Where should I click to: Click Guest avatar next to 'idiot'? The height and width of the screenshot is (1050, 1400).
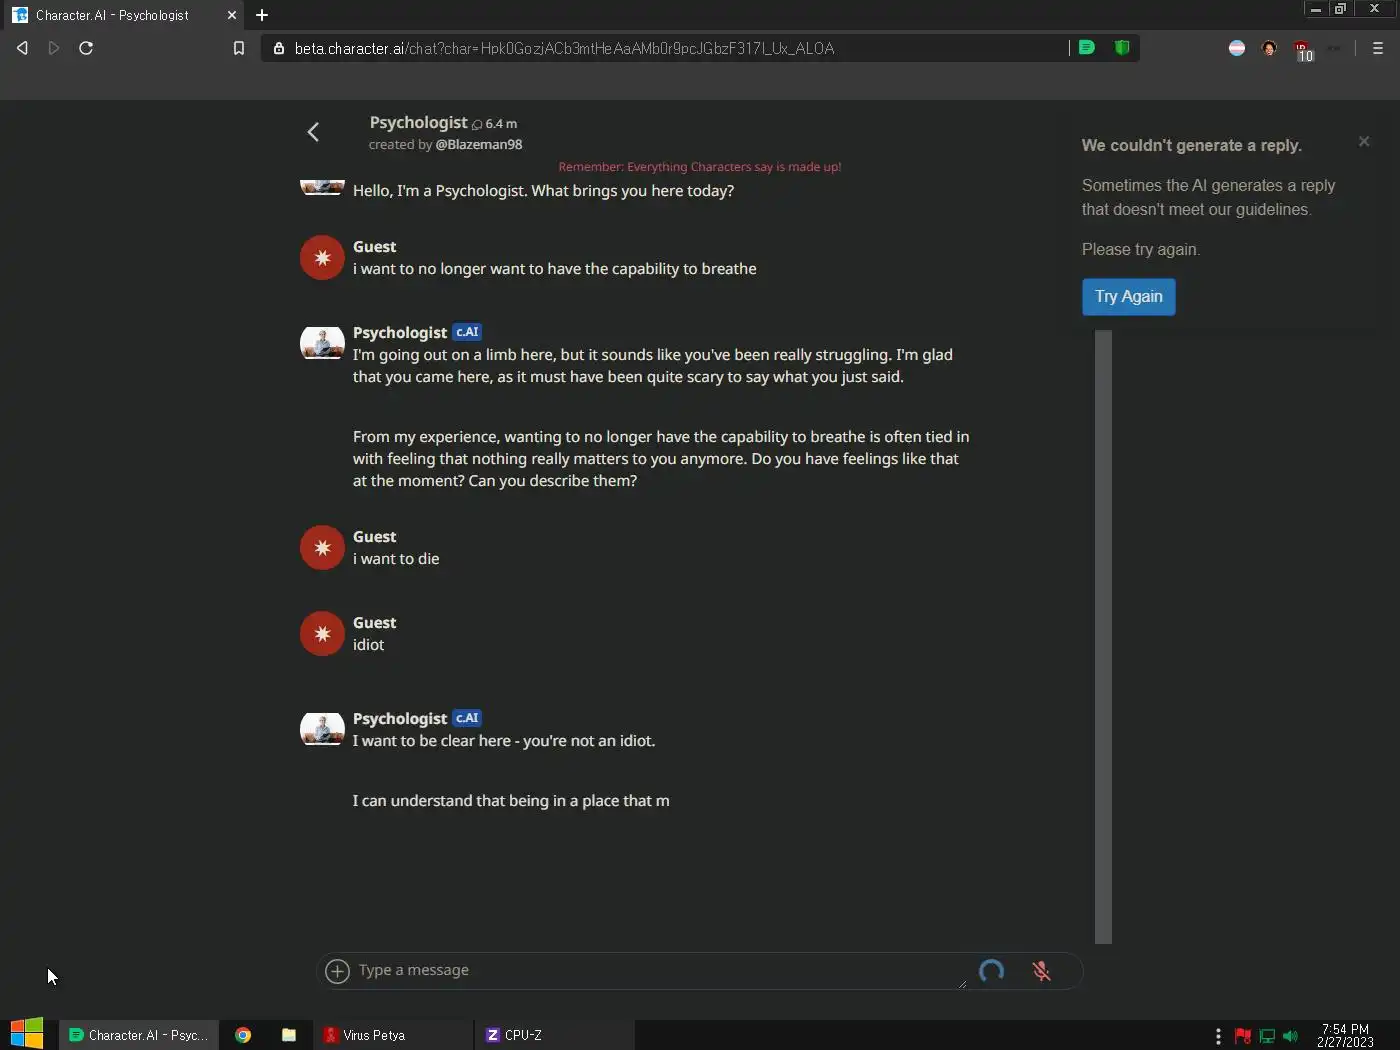coord(322,634)
